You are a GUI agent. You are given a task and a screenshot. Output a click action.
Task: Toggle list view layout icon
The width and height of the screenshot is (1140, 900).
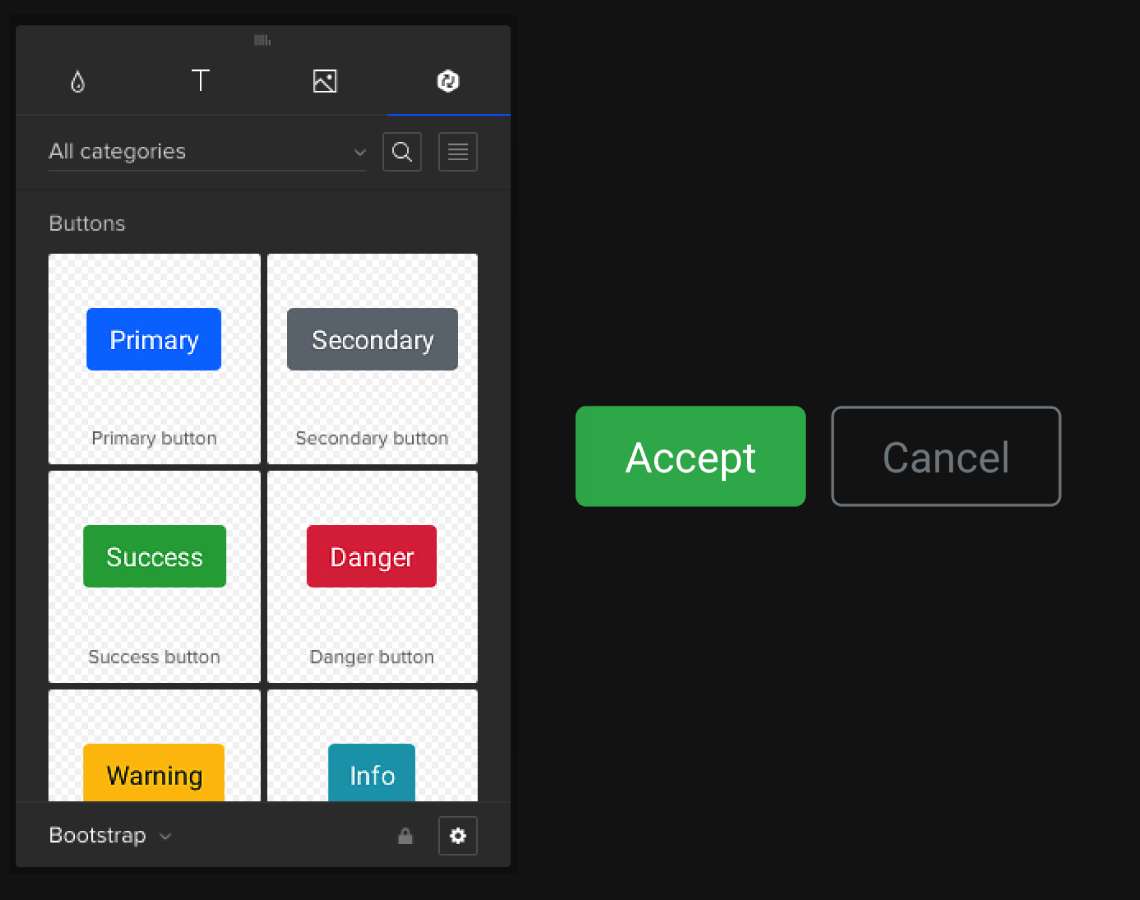[458, 152]
